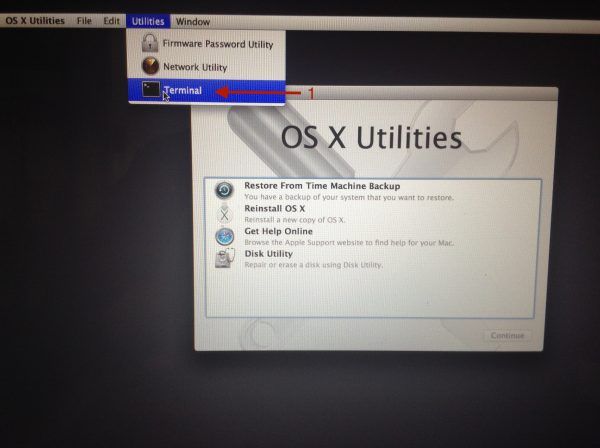Click the Time Machine backup icon

225,190
